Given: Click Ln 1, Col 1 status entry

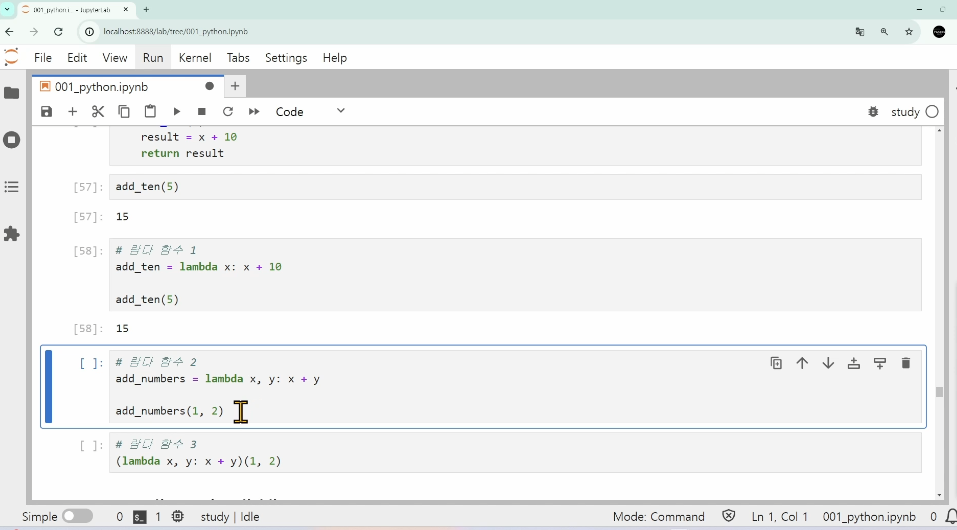Looking at the screenshot, I should coord(779,517).
